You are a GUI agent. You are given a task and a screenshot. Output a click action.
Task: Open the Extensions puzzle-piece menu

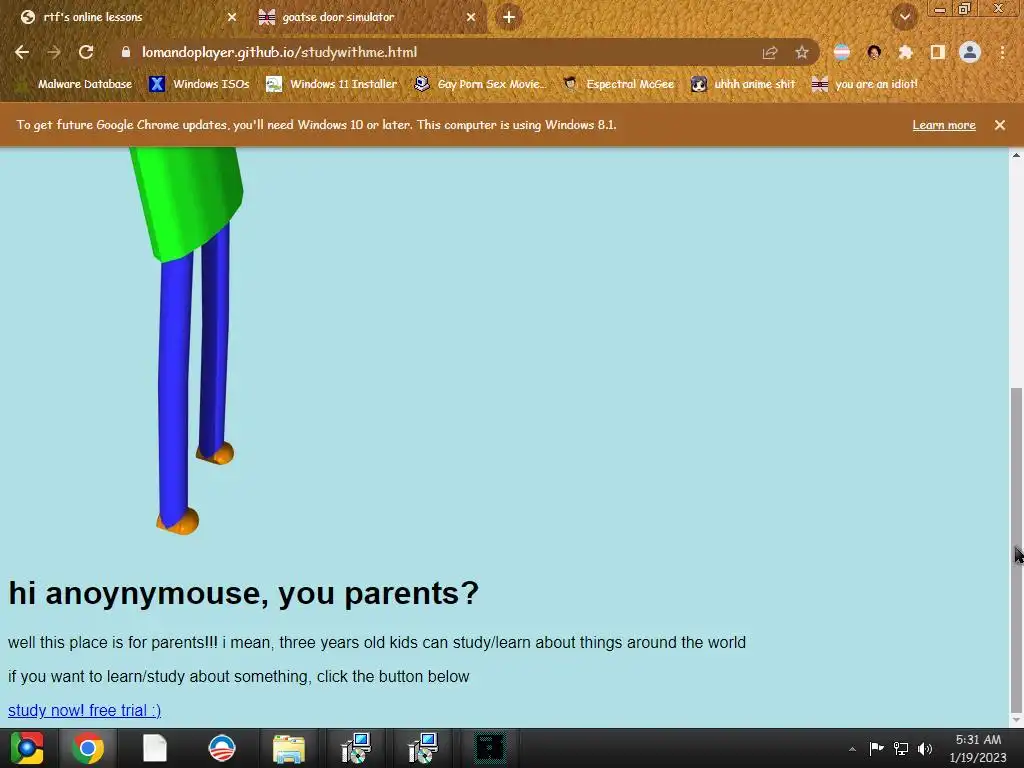point(905,52)
